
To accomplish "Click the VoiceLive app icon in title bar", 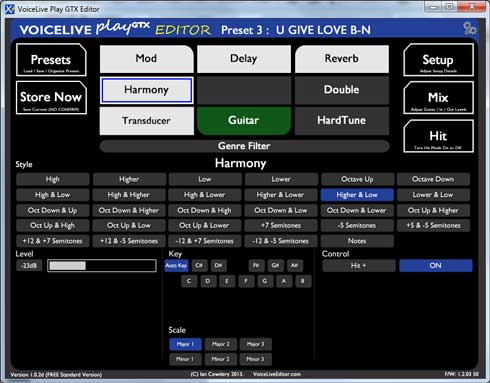I will 10,9.
